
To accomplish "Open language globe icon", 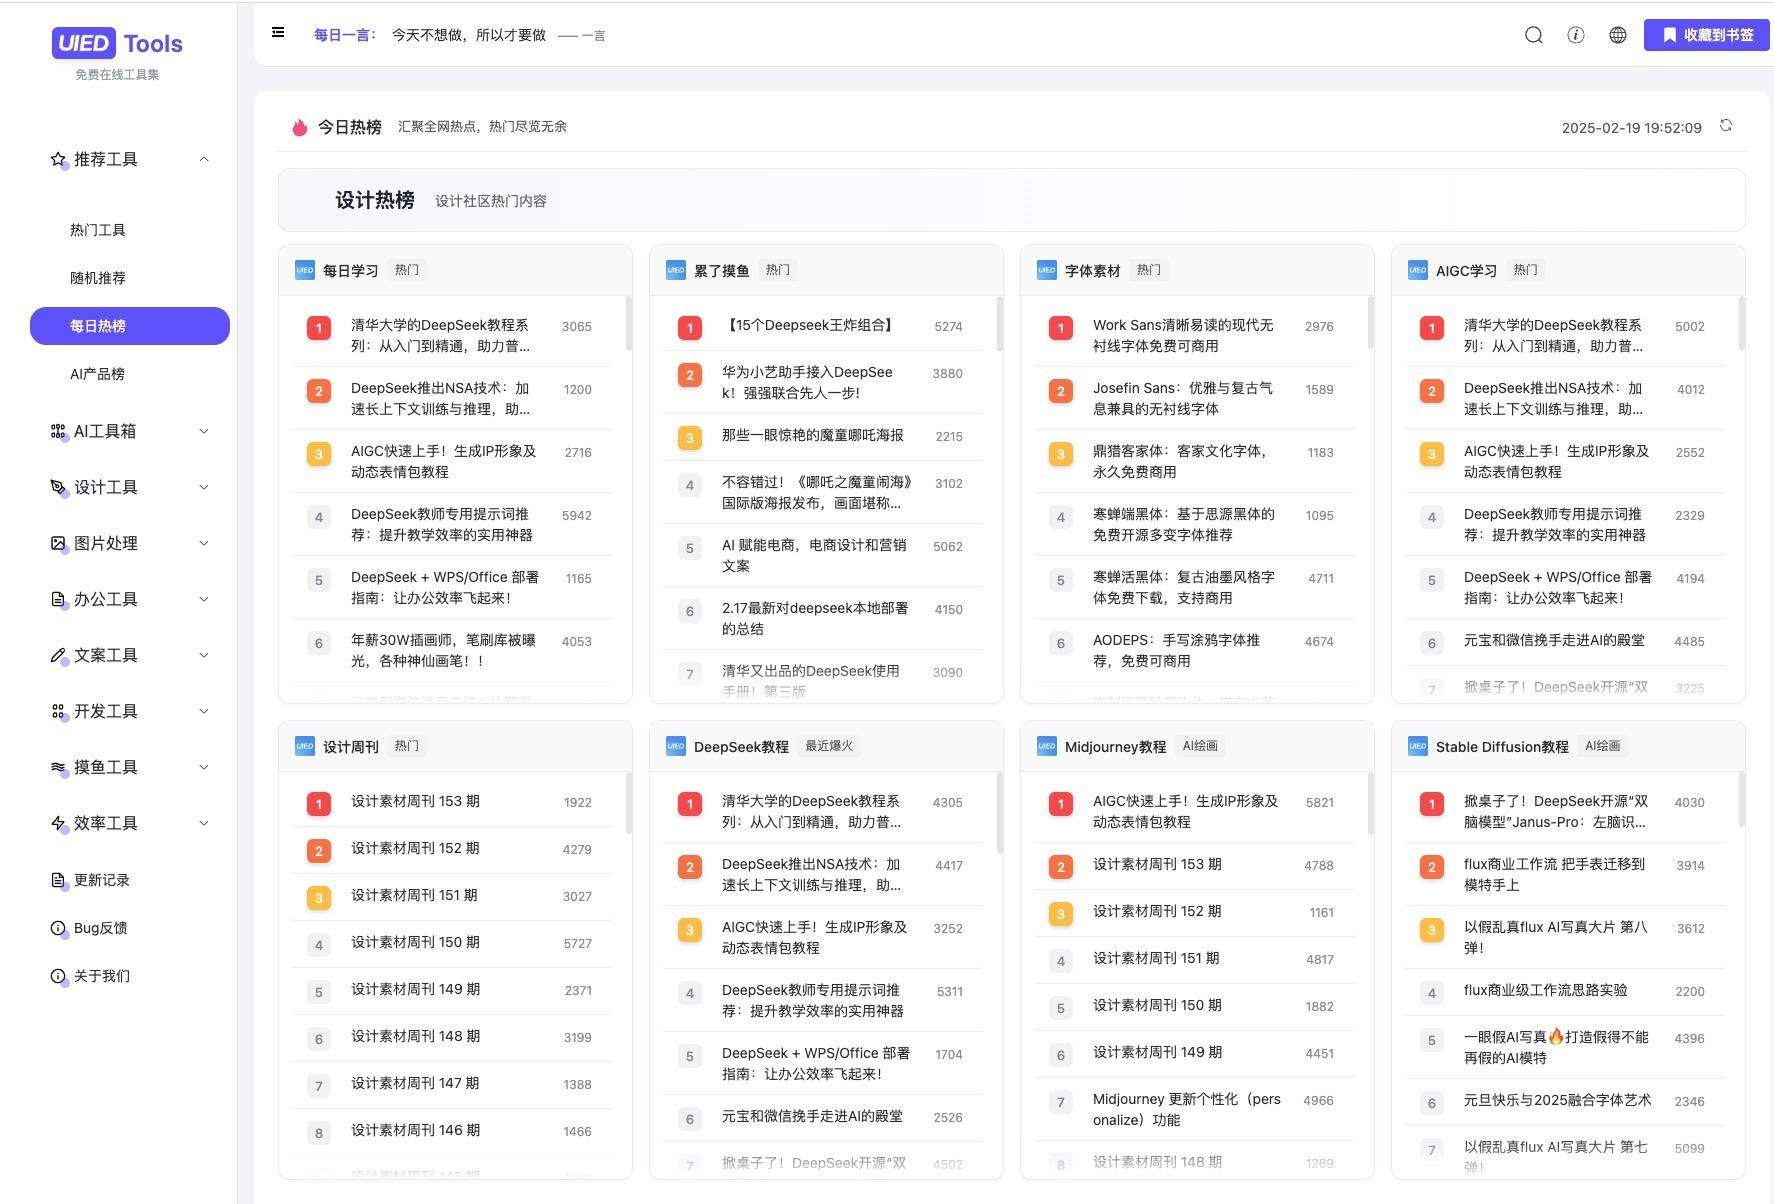I will (x=1617, y=35).
